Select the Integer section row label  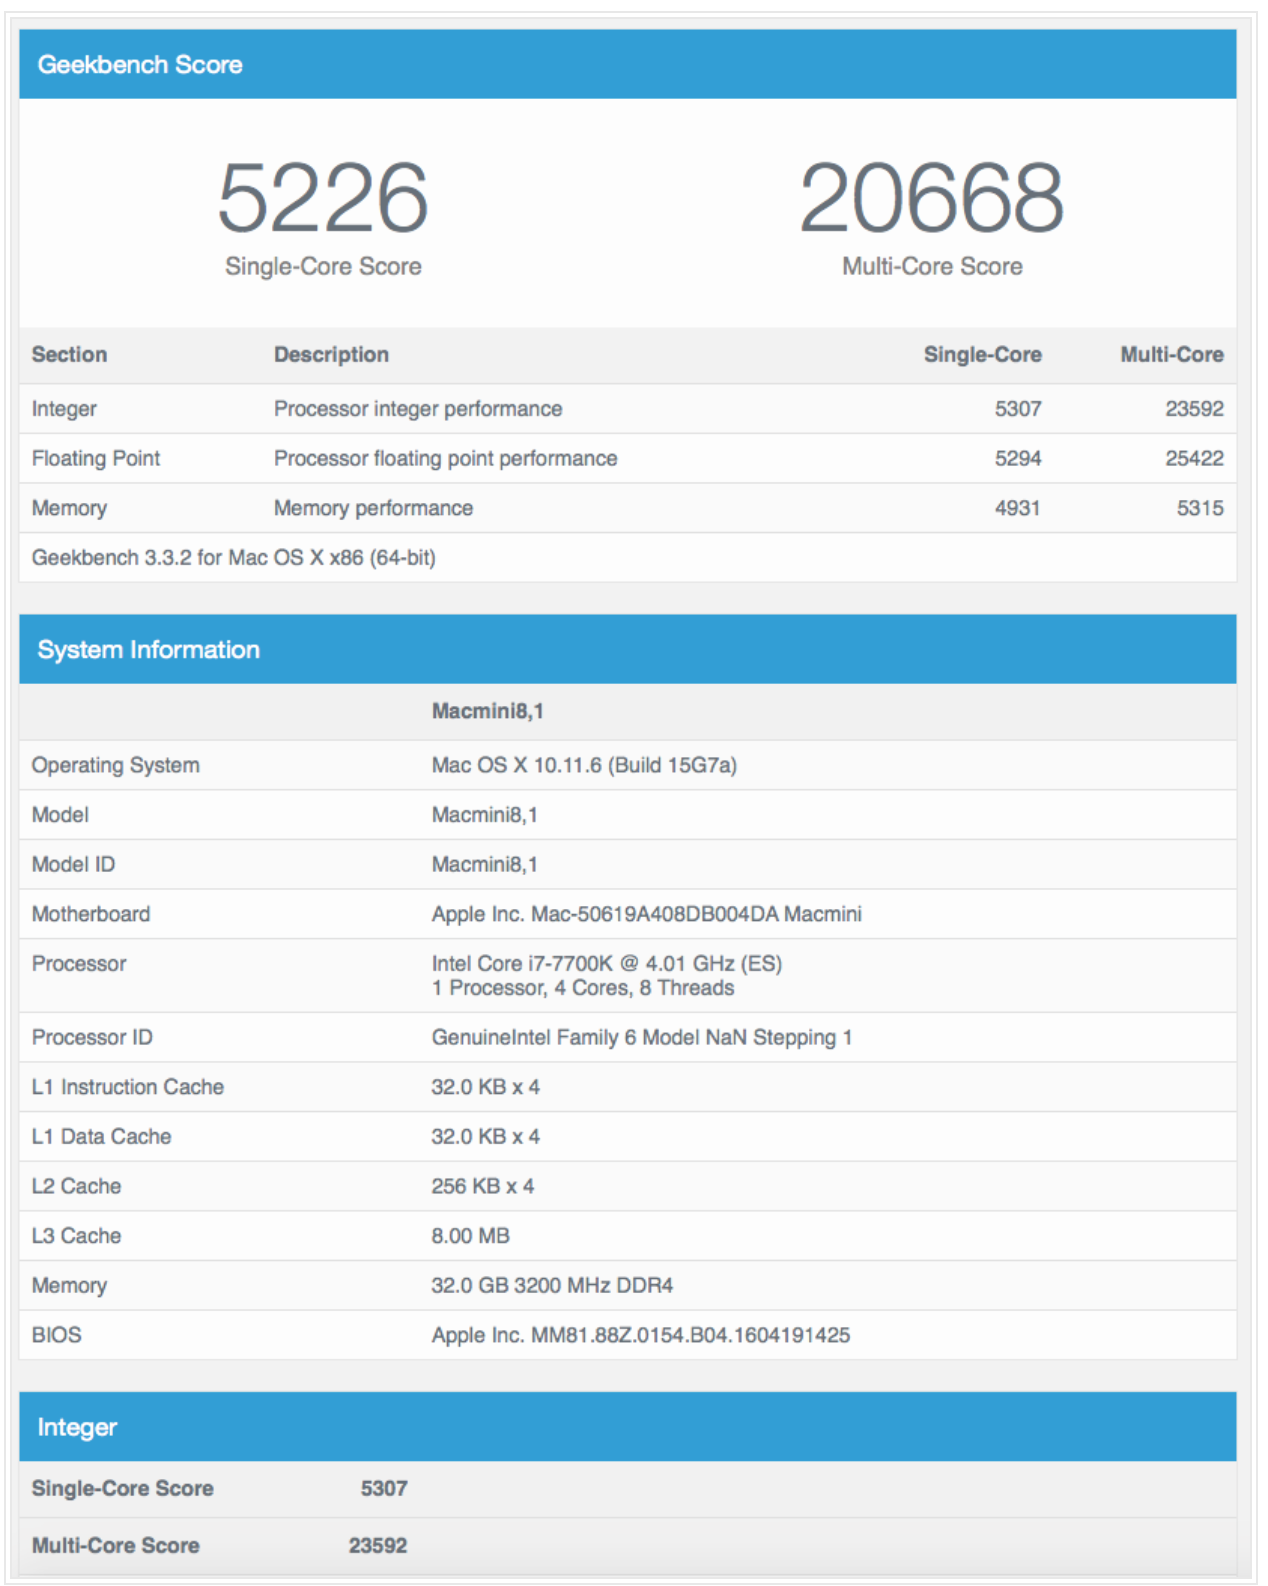[64, 409]
